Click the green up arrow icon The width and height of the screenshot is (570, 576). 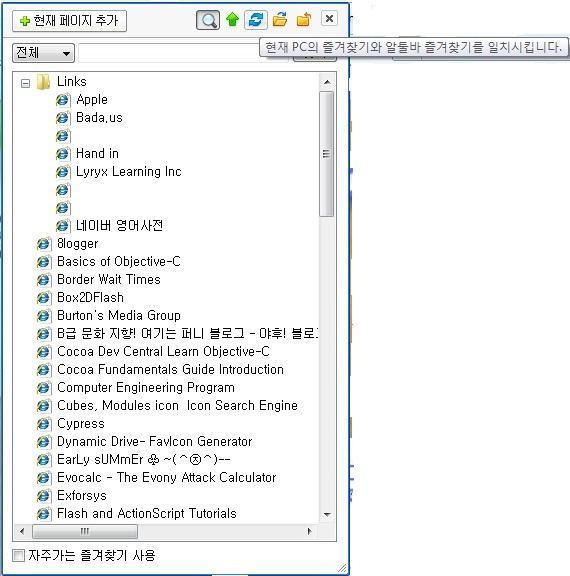click(232, 19)
